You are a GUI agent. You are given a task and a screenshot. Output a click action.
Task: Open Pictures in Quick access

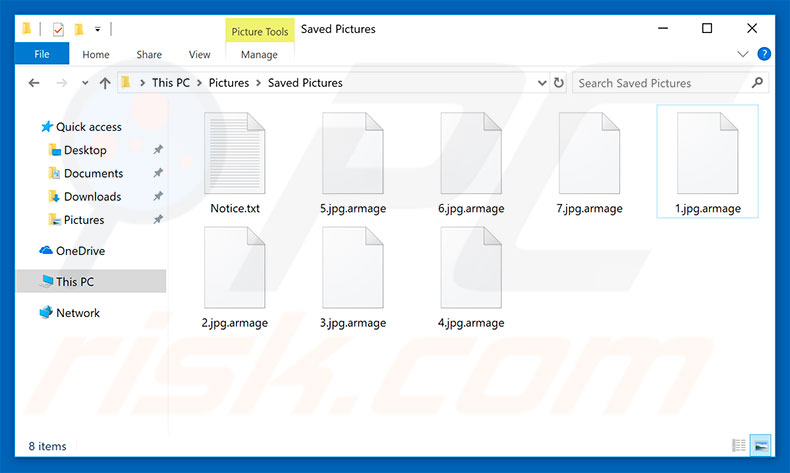tap(84, 220)
